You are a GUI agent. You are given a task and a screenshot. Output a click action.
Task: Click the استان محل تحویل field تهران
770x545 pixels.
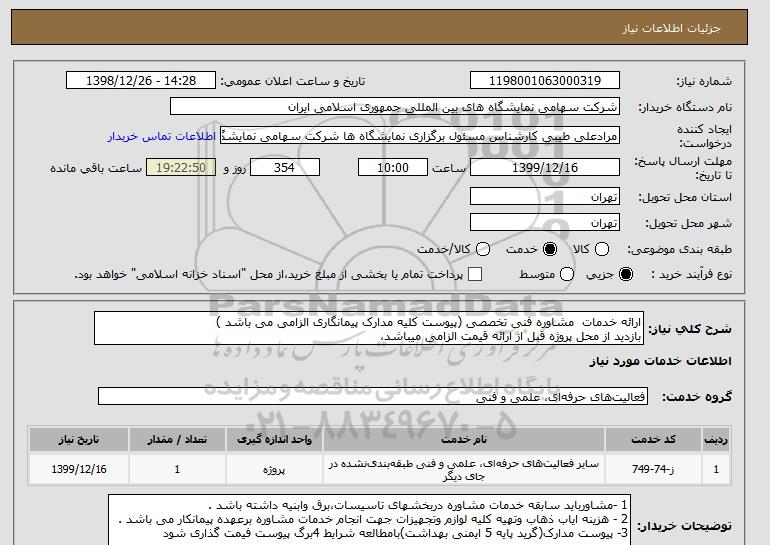pos(545,196)
